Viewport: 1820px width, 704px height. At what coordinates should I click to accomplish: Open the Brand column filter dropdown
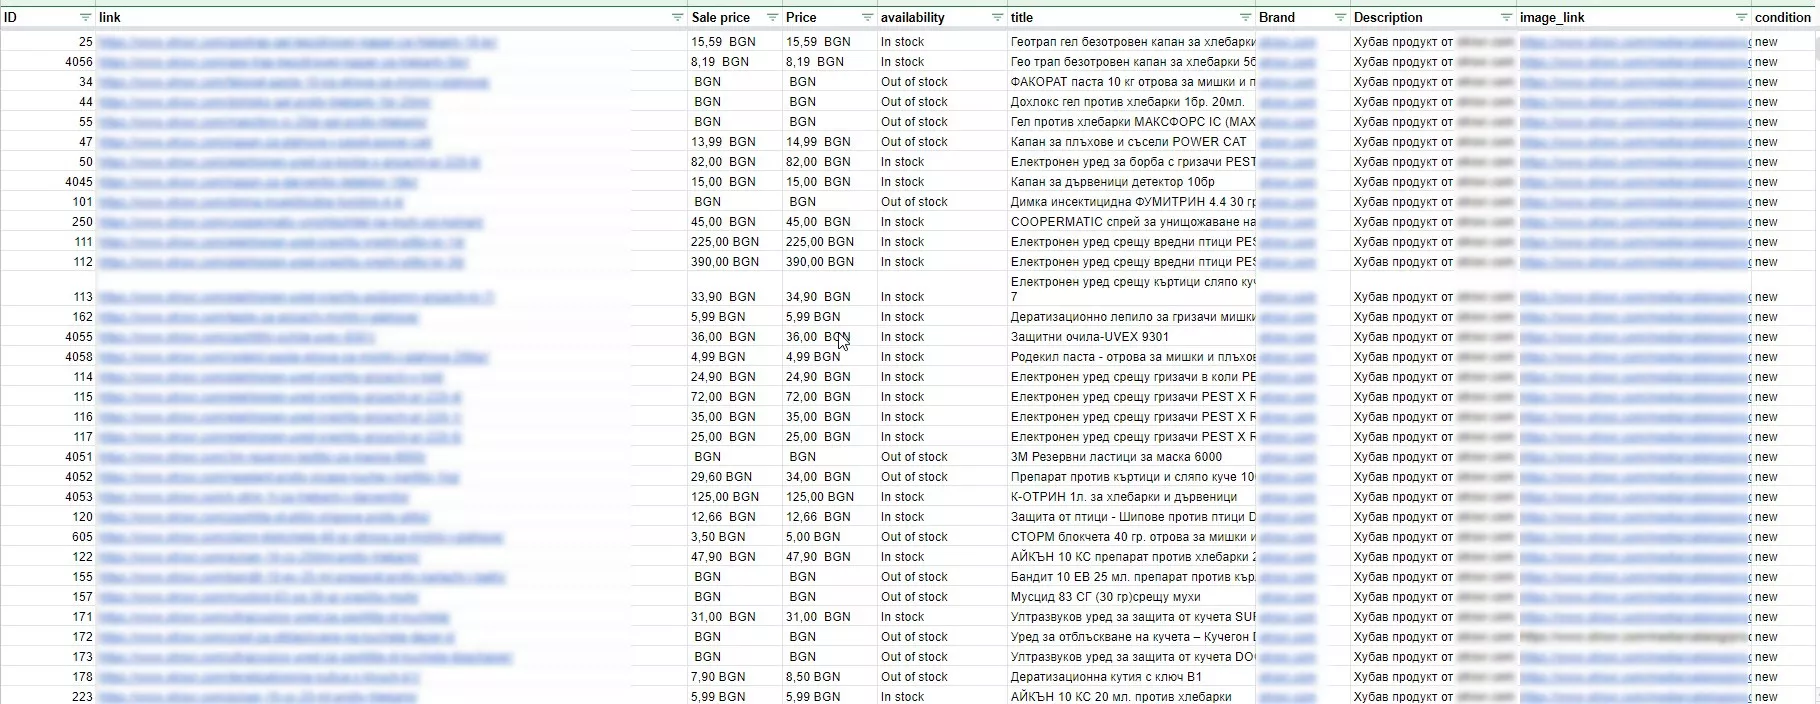click(x=1340, y=18)
